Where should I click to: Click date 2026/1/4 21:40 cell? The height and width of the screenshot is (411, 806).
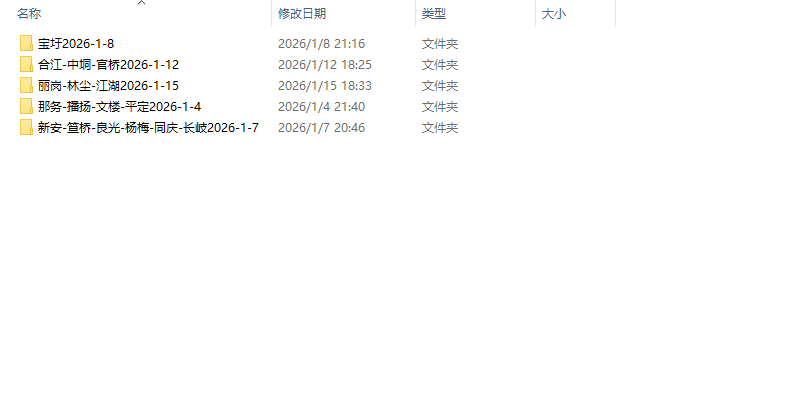pos(321,107)
